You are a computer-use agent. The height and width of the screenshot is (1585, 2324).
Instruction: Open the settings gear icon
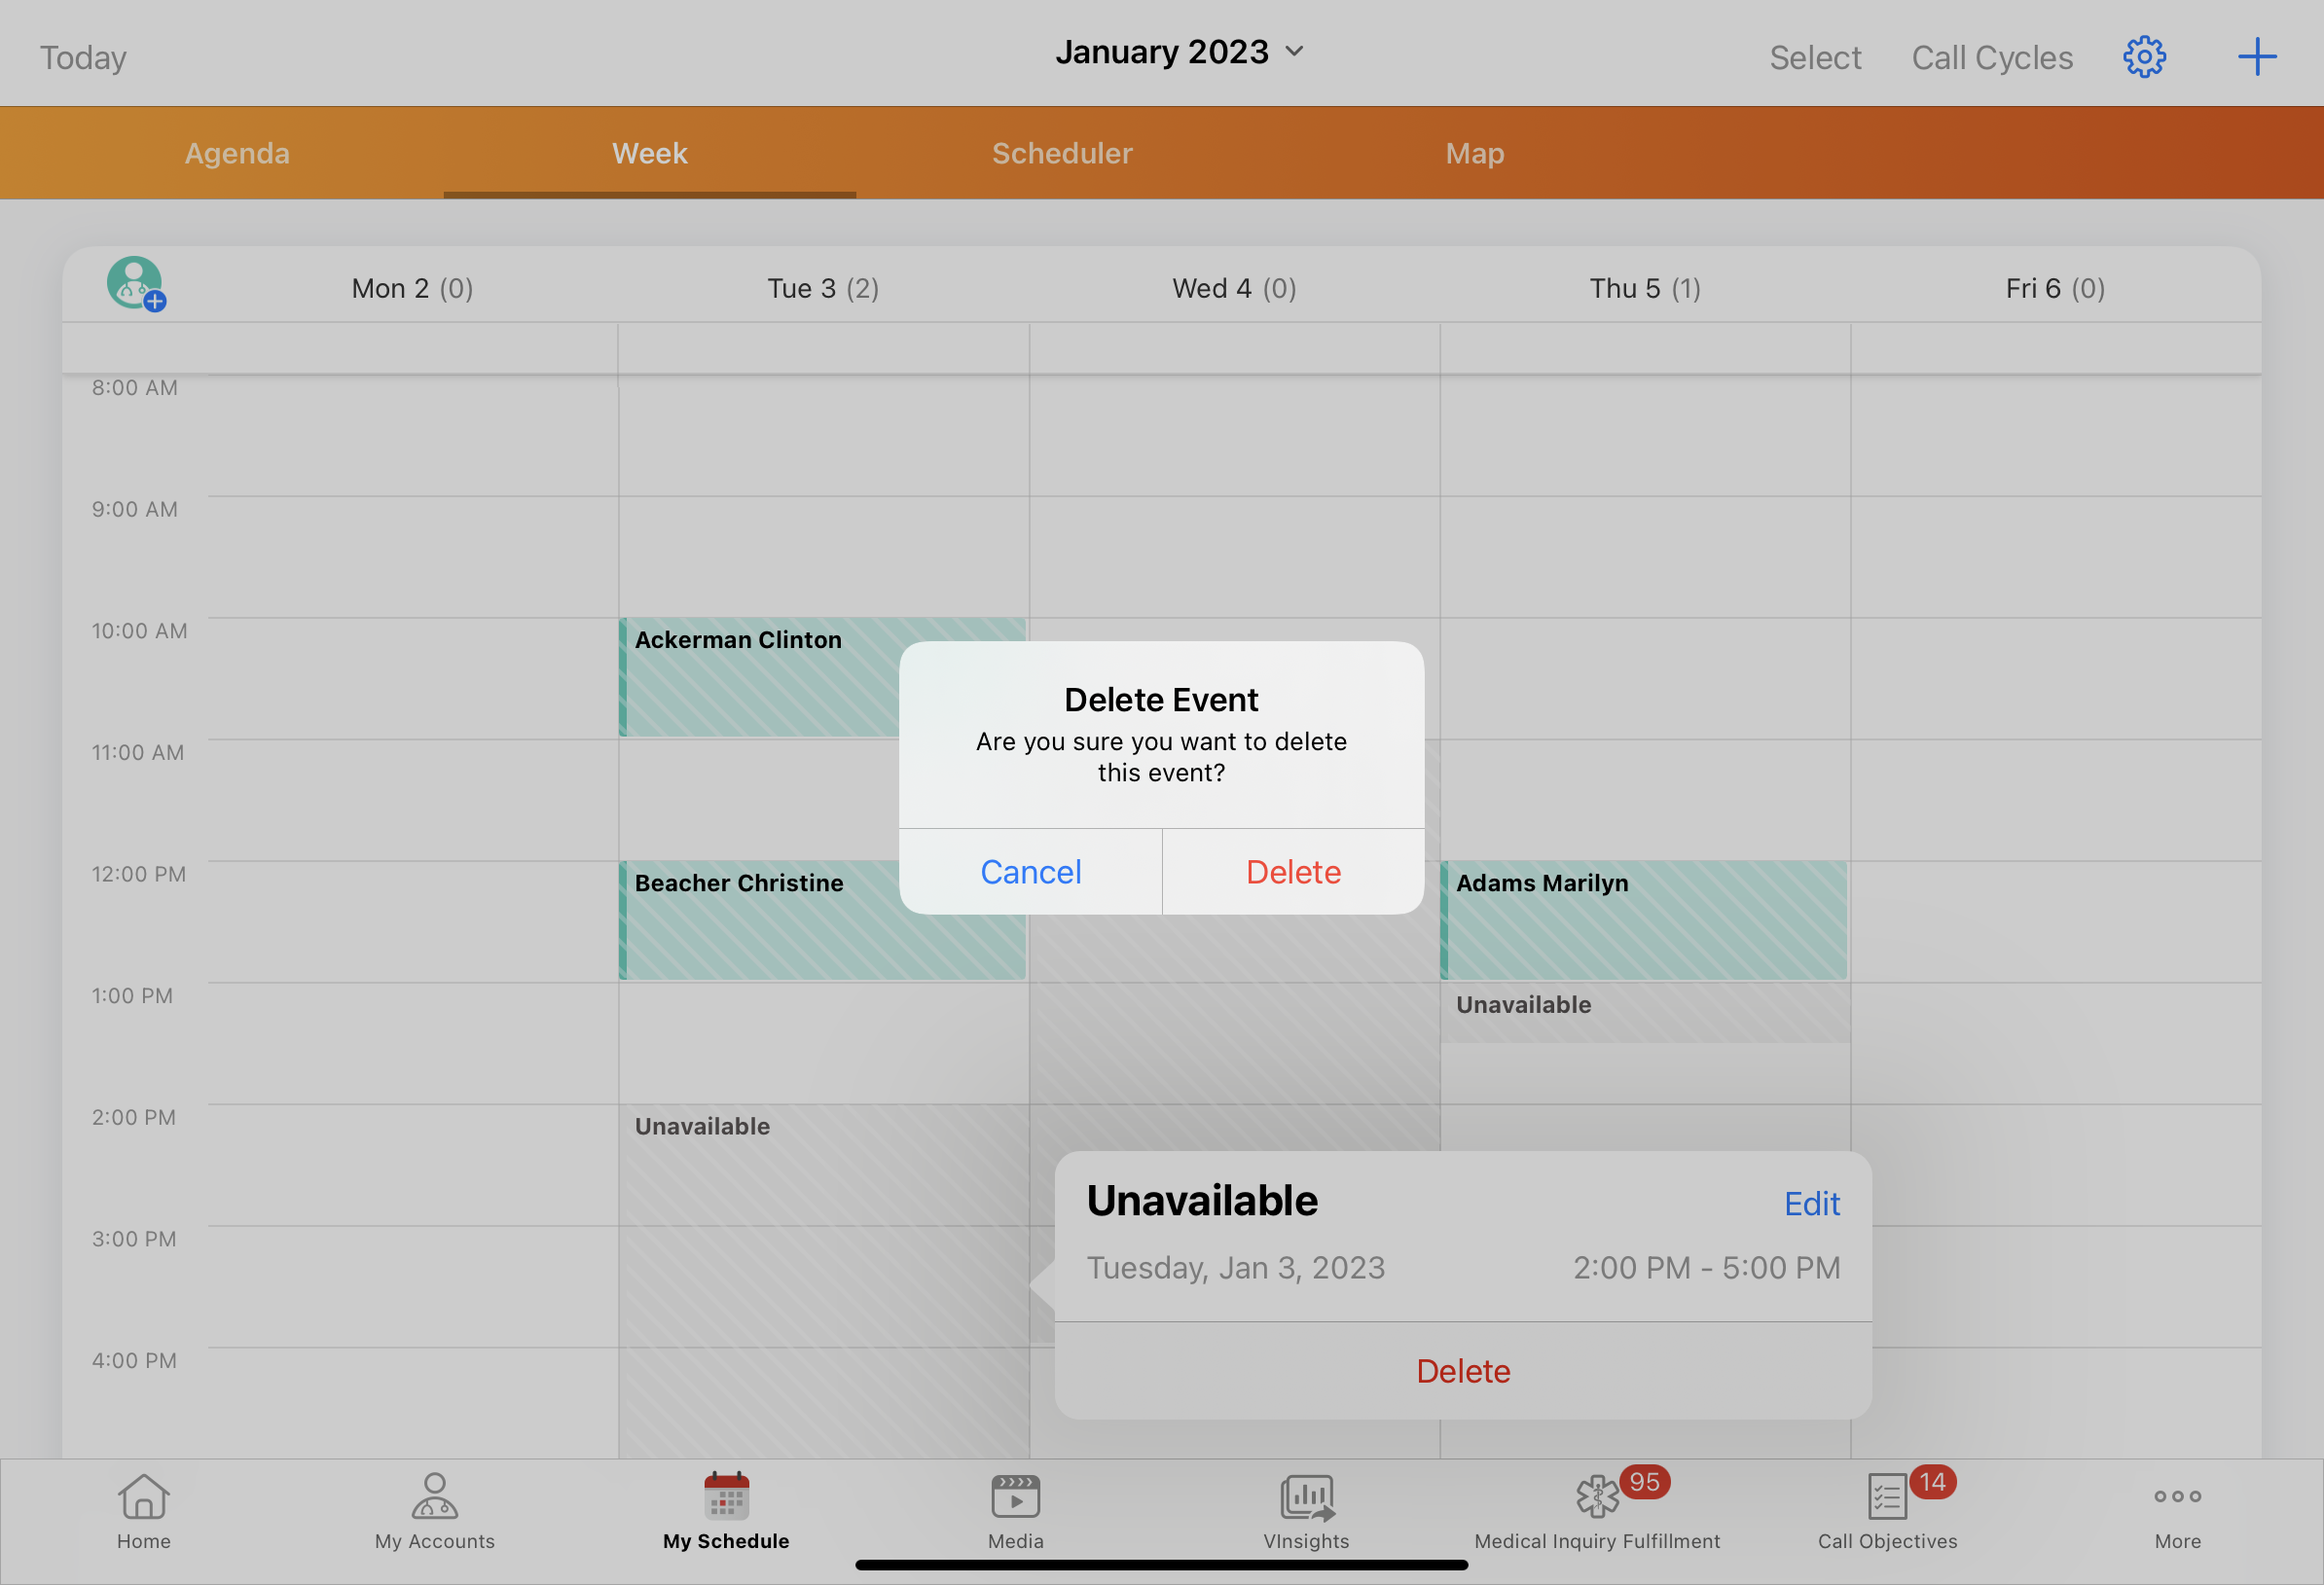point(2144,57)
